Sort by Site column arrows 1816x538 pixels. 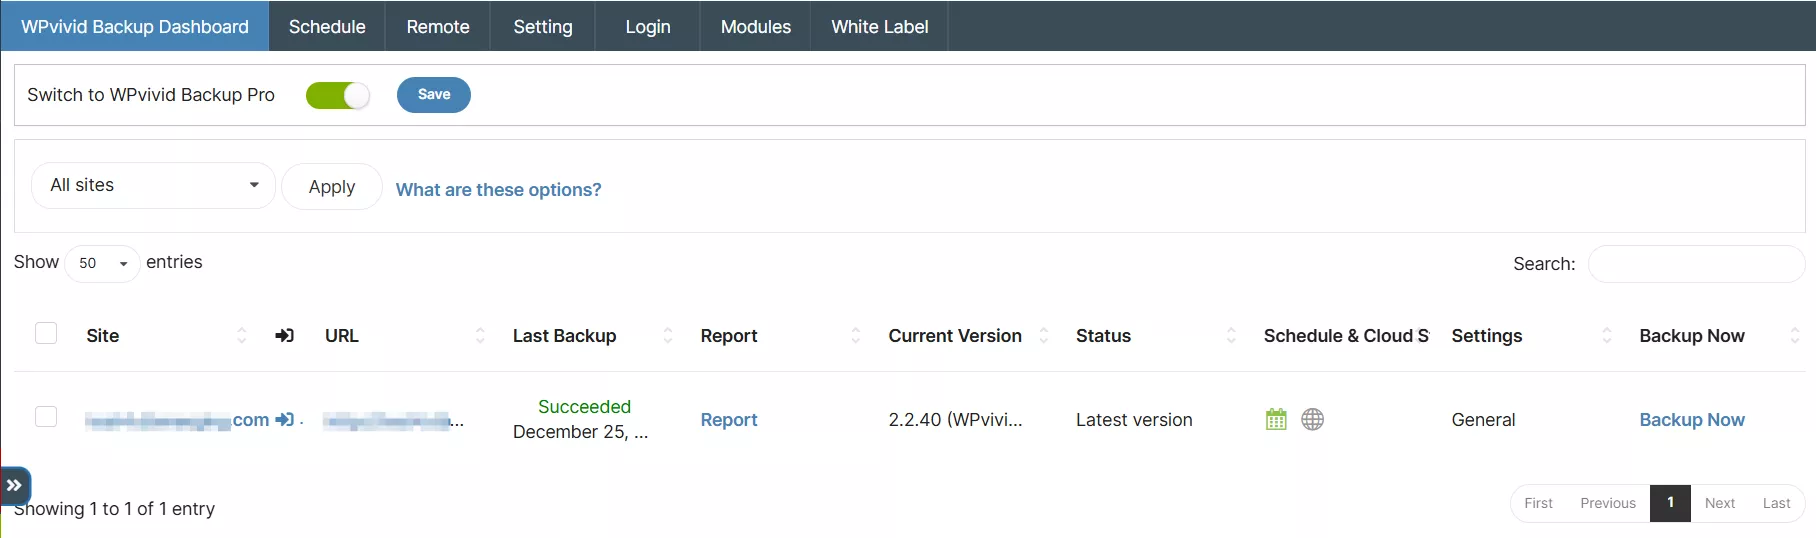[x=242, y=336]
